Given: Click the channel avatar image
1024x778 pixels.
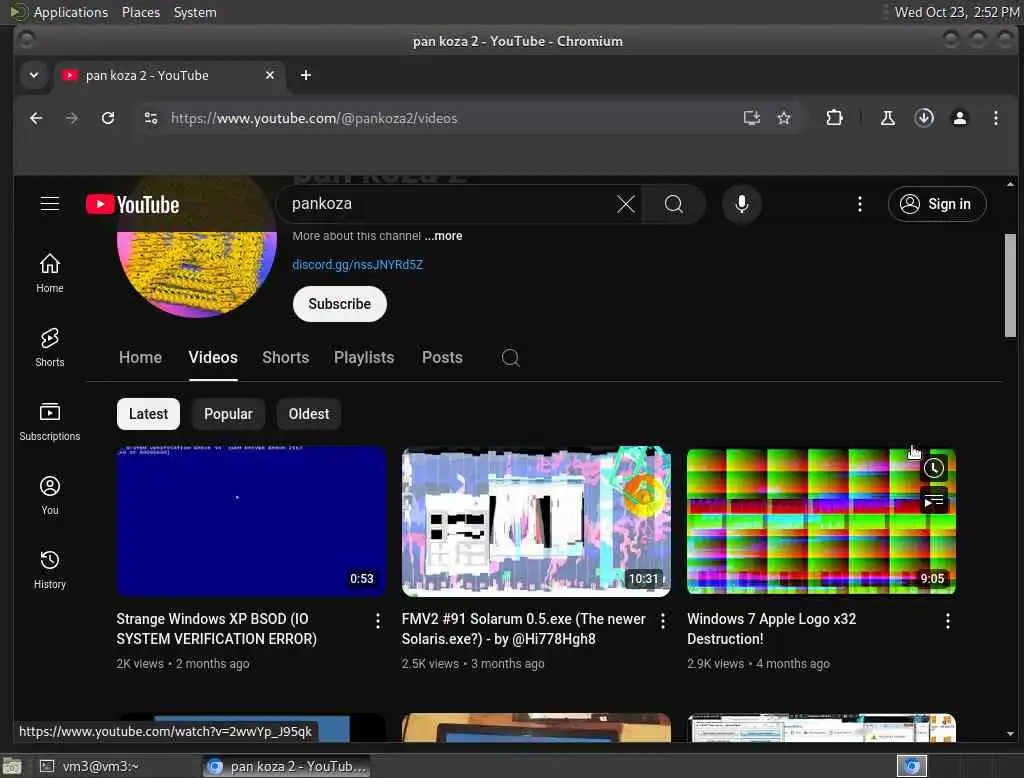Looking at the screenshot, I should [197, 274].
